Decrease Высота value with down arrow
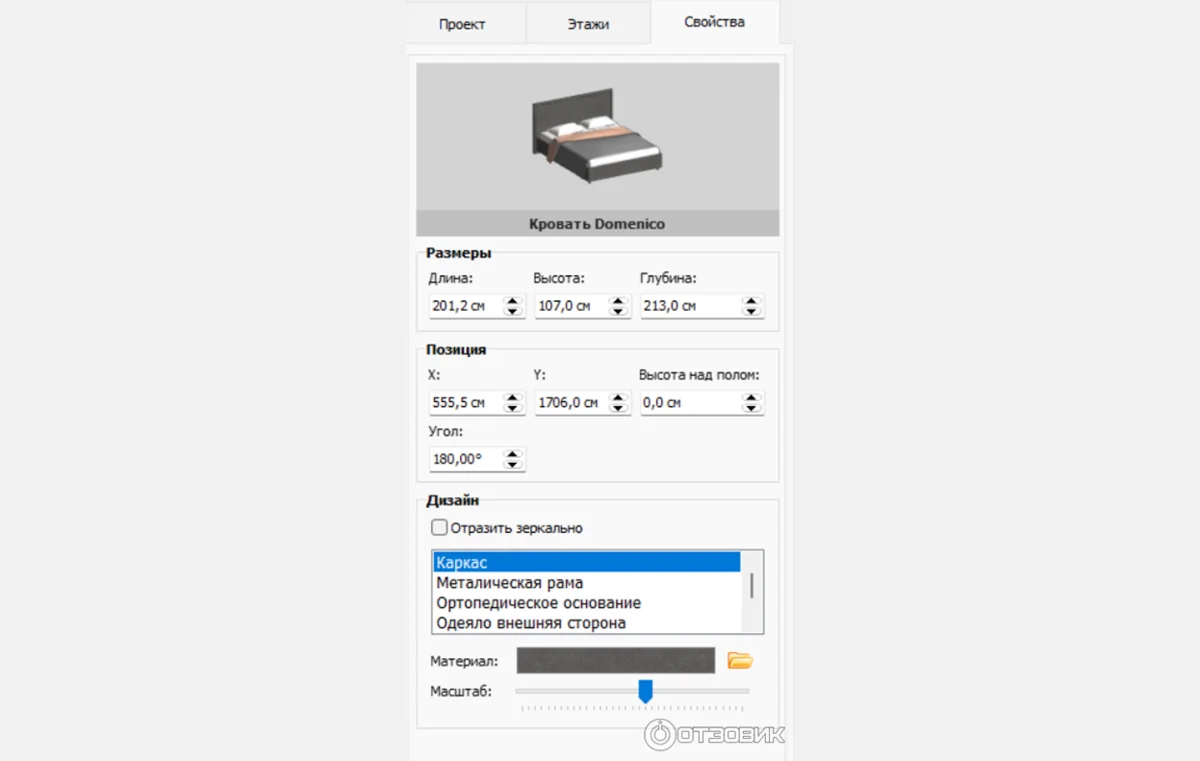 click(x=619, y=311)
